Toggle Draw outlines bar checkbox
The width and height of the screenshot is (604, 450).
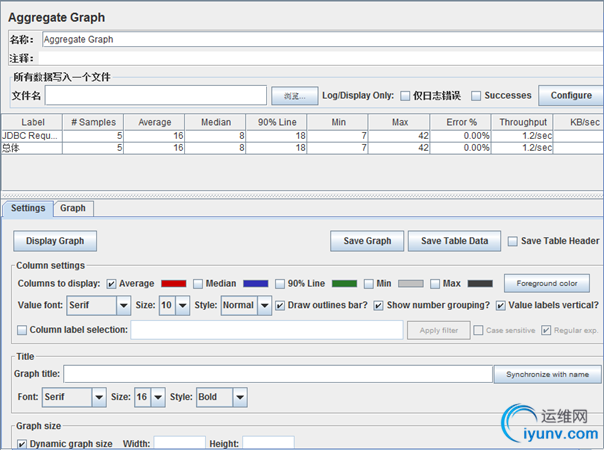[x=280, y=306]
